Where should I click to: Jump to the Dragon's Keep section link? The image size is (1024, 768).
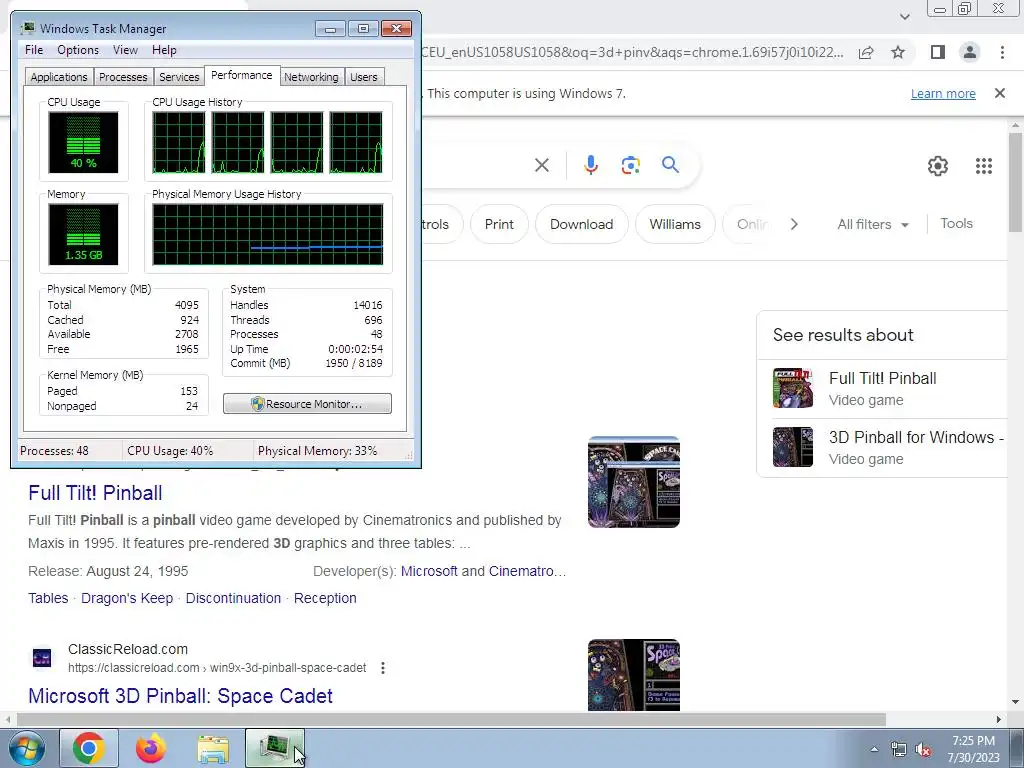[127, 598]
